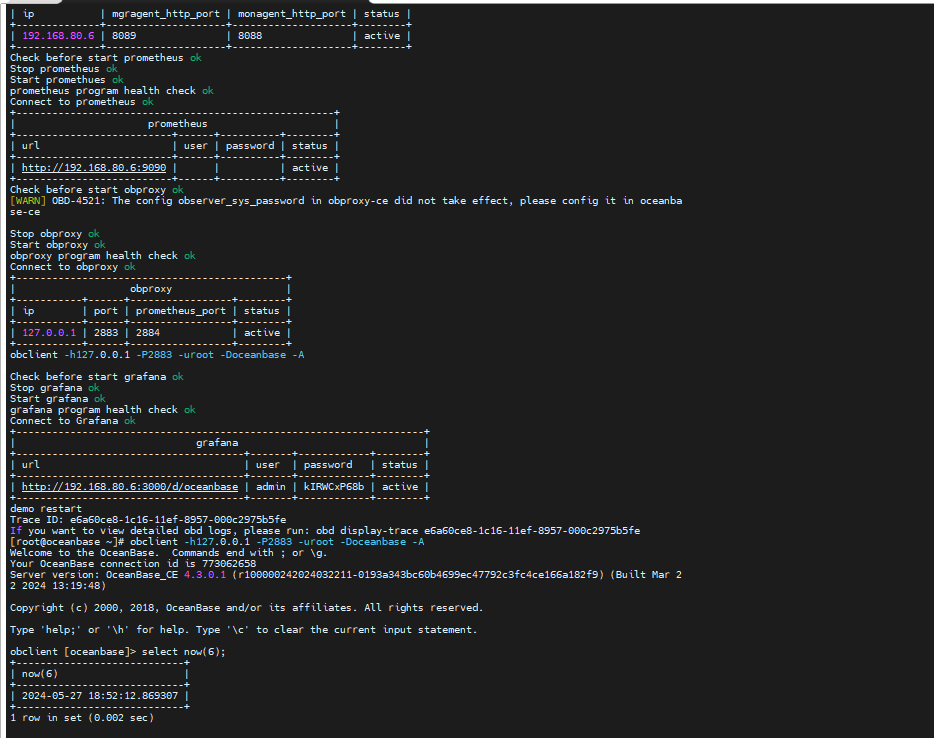Click the yellow [WARN] tag
The image size is (934, 738).
coord(28,201)
